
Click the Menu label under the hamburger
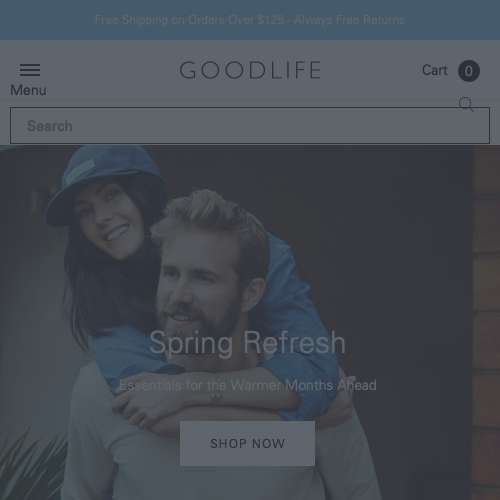tap(28, 90)
